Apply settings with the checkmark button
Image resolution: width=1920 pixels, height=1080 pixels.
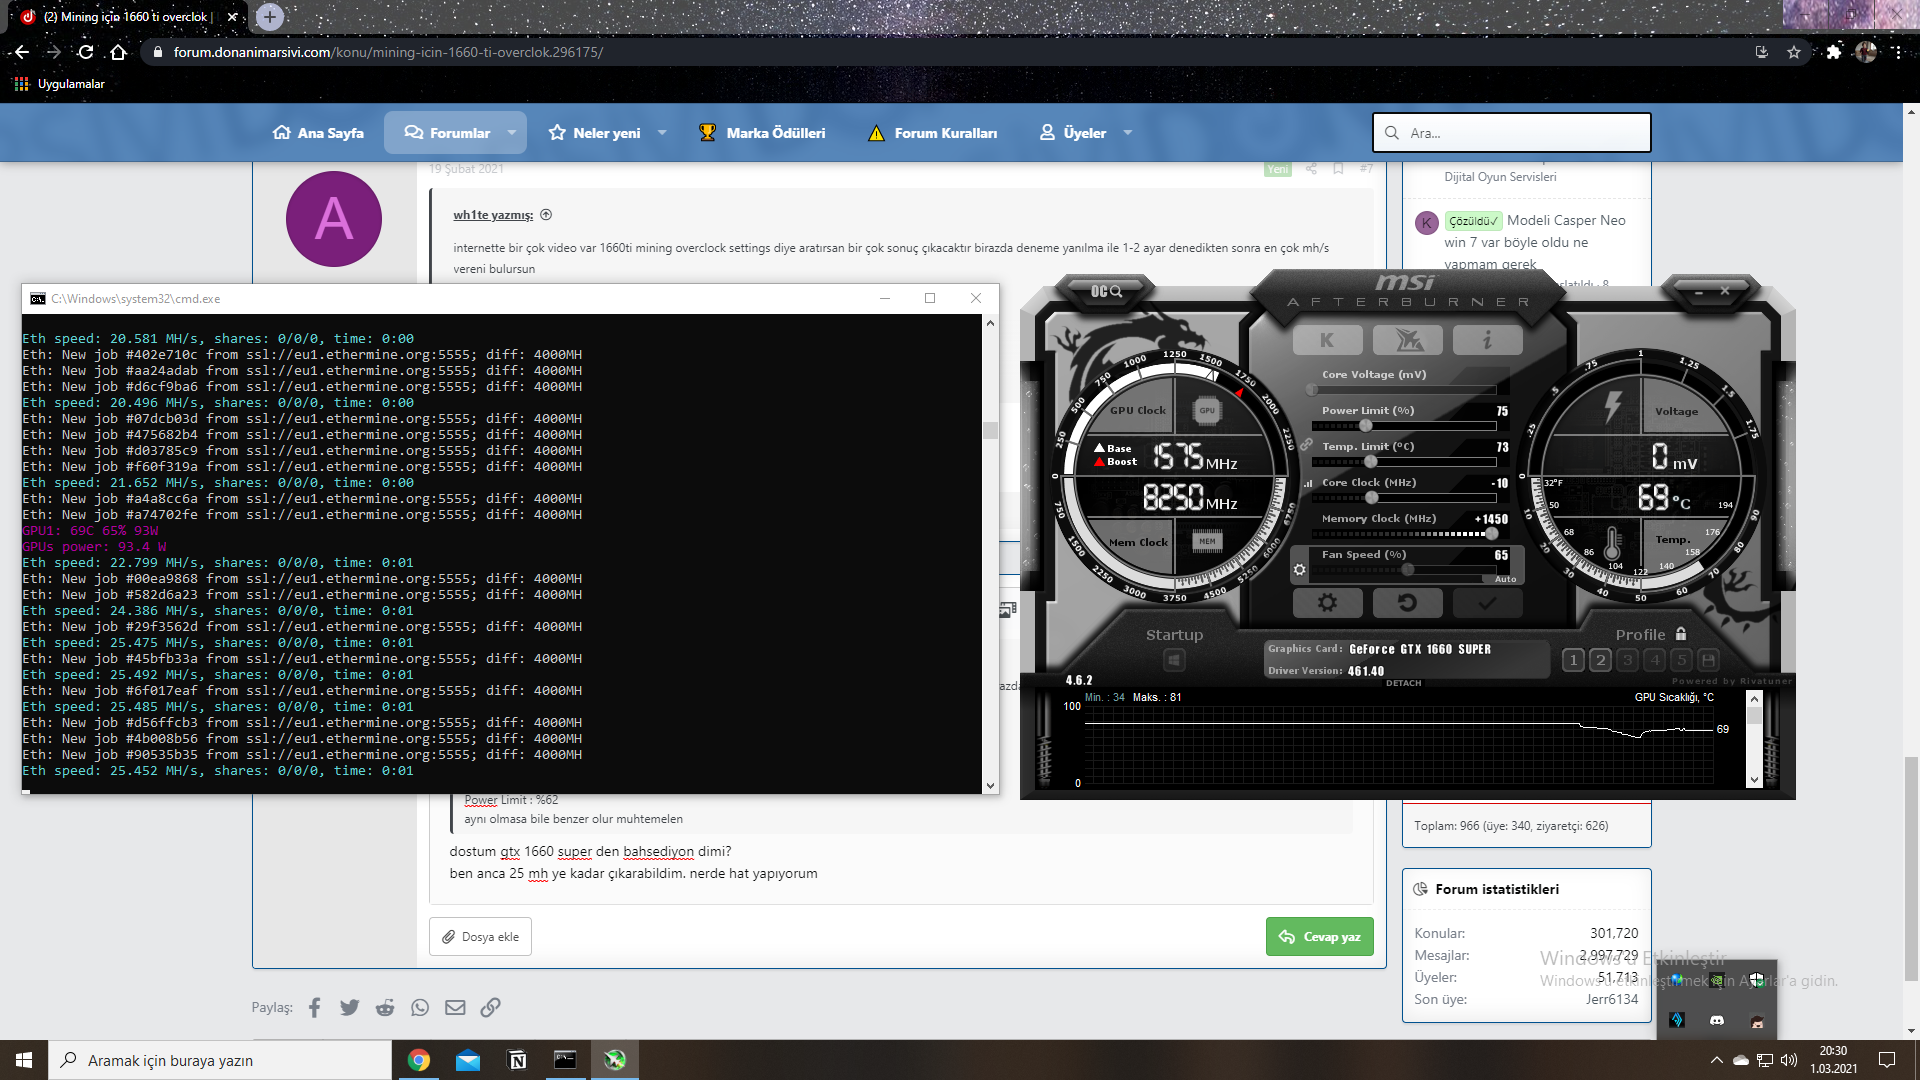pyautogui.click(x=1487, y=603)
